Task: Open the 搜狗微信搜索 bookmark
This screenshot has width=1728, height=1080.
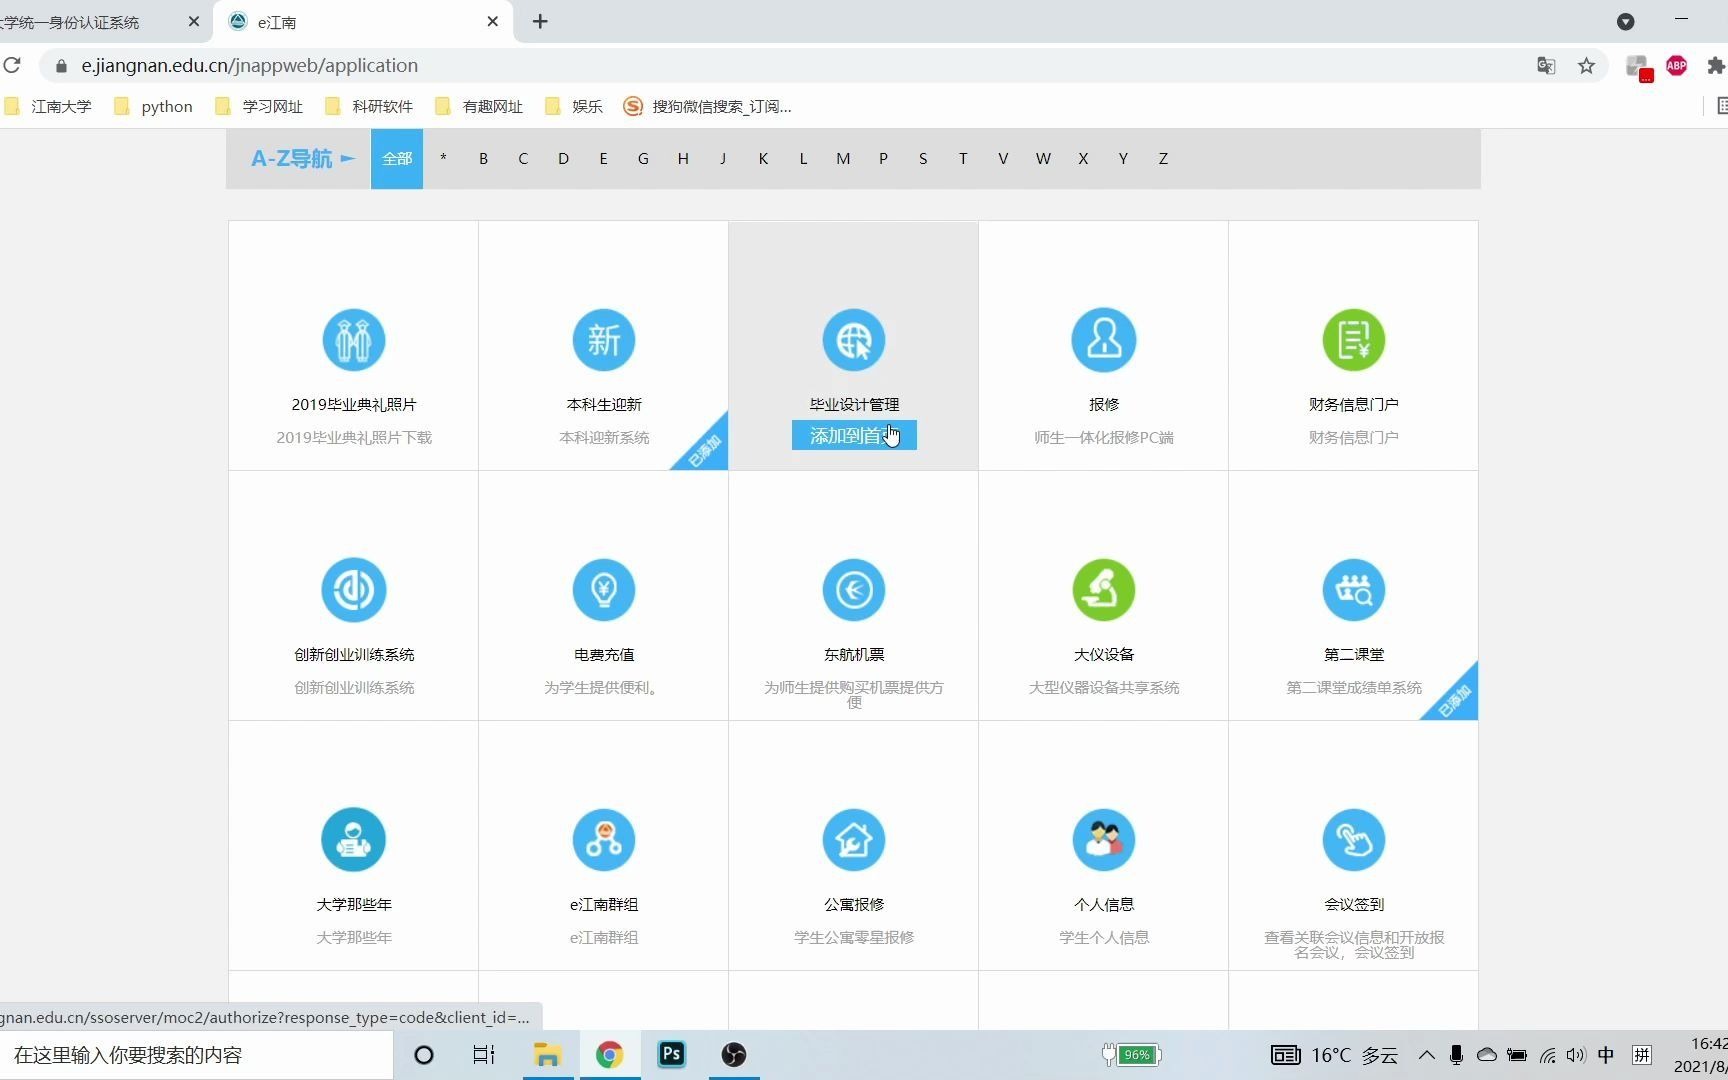Action: pos(708,107)
